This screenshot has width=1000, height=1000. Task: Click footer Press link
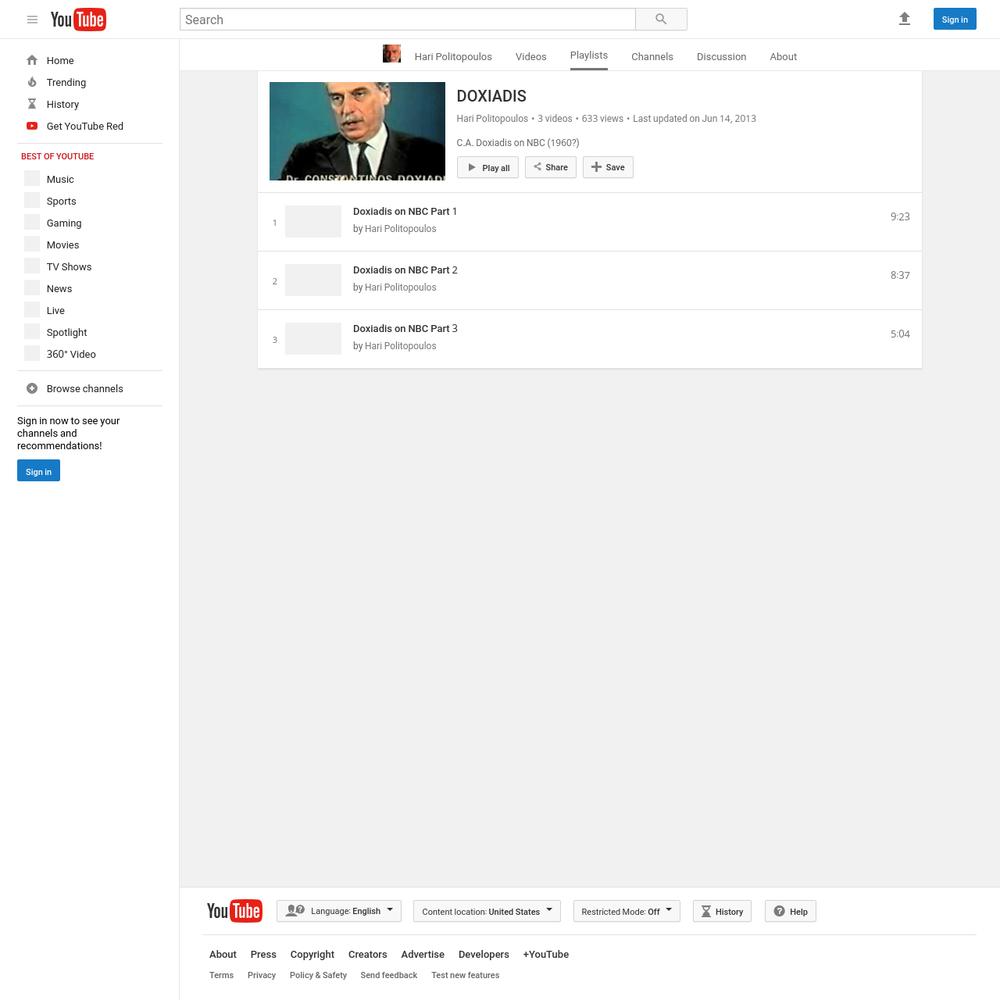pos(263,954)
